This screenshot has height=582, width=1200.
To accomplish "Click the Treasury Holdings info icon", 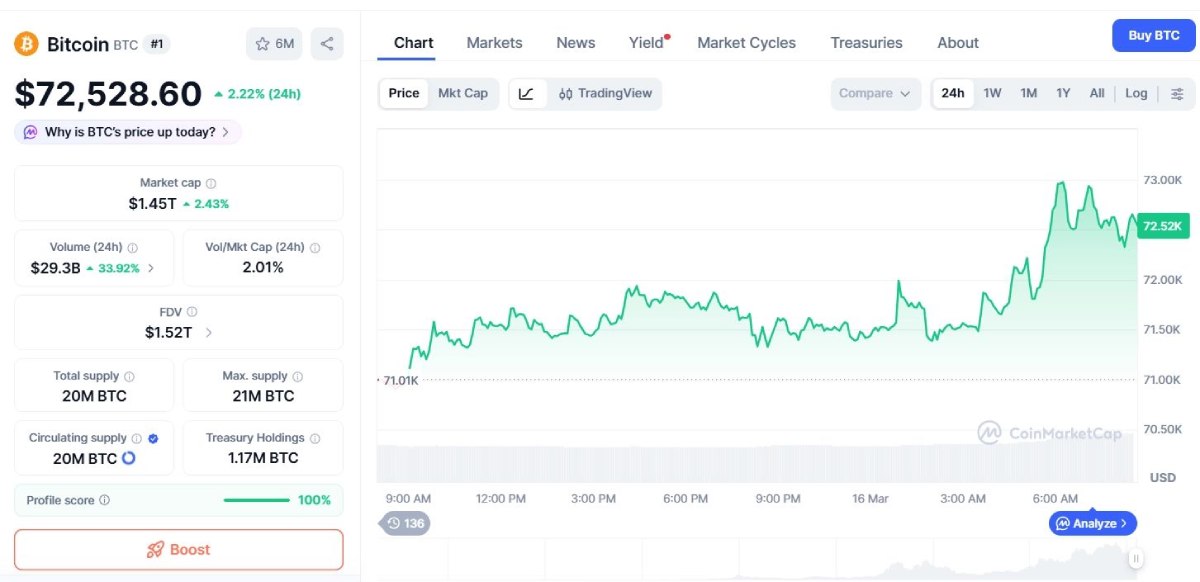I will tap(315, 438).
